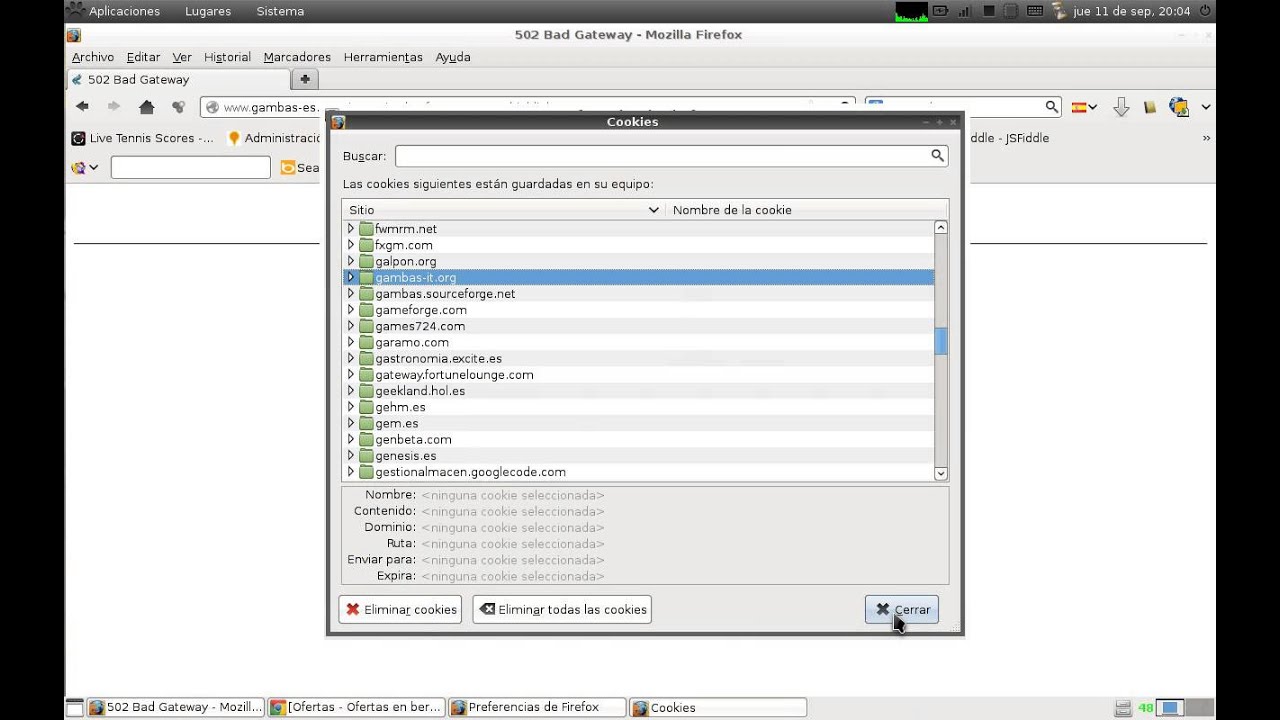This screenshot has height=720, width=1280.
Task: Expand the gameforge.com cookie folder
Action: (x=350, y=310)
